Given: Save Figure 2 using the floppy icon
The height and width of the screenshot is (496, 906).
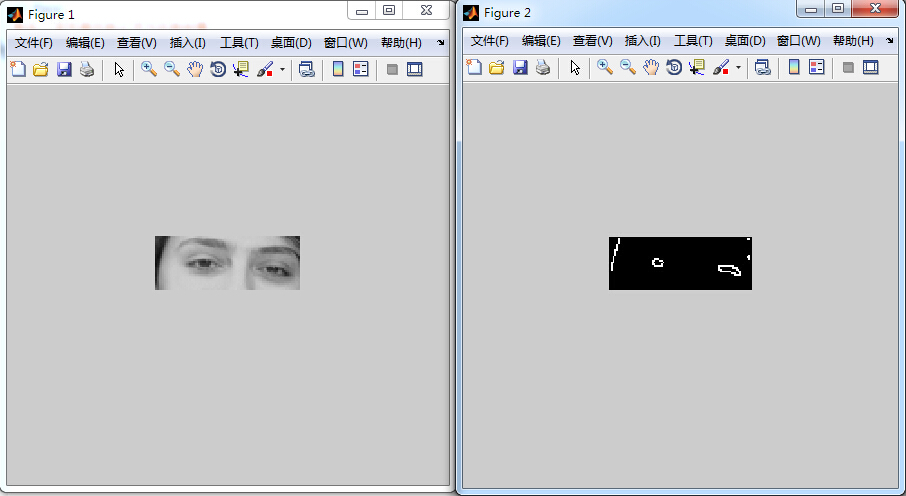Looking at the screenshot, I should pyautogui.click(x=520, y=67).
